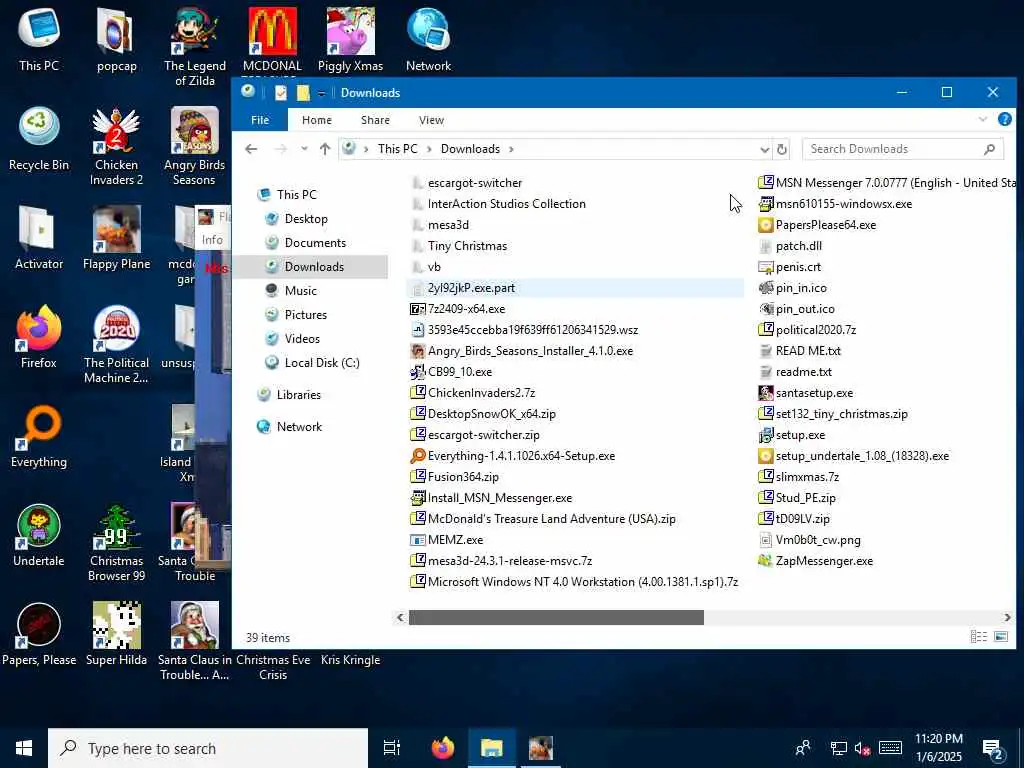Click This PC in the address breadcrumb
The image size is (1024, 768).
tap(397, 149)
